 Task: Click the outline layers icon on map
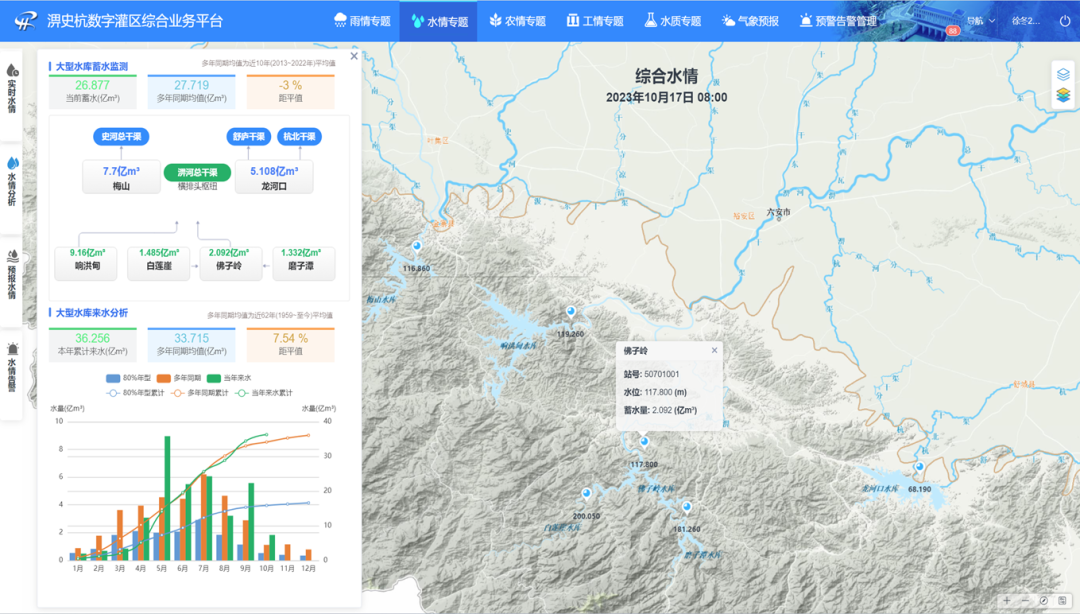(1063, 74)
